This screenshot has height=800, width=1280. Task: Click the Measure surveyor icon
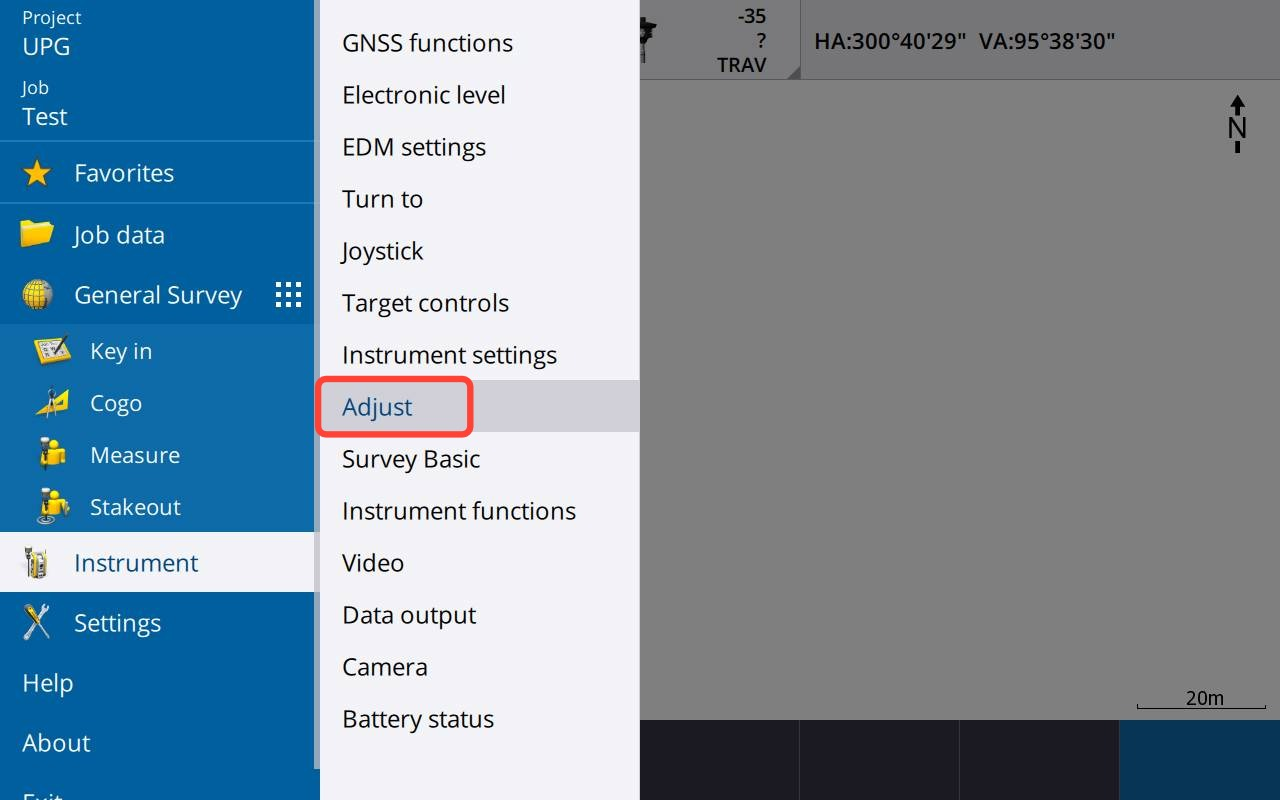coord(52,455)
